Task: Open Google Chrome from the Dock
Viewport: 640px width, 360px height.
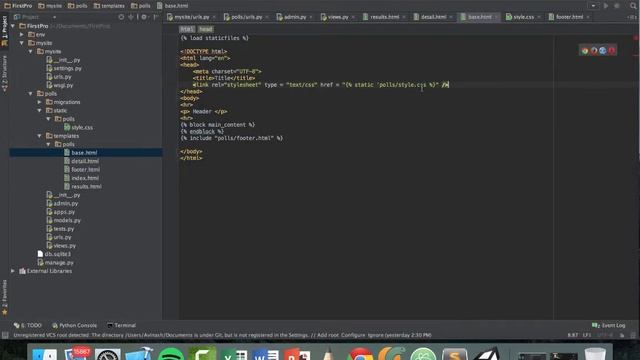Action: pos(360,354)
